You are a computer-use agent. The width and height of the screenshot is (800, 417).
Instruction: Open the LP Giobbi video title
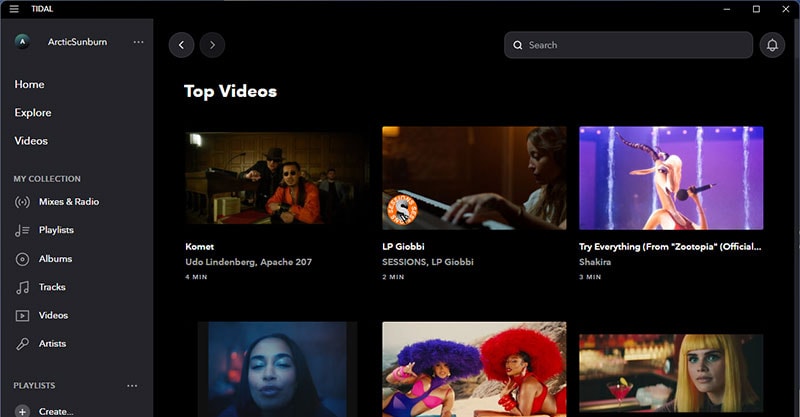403,247
